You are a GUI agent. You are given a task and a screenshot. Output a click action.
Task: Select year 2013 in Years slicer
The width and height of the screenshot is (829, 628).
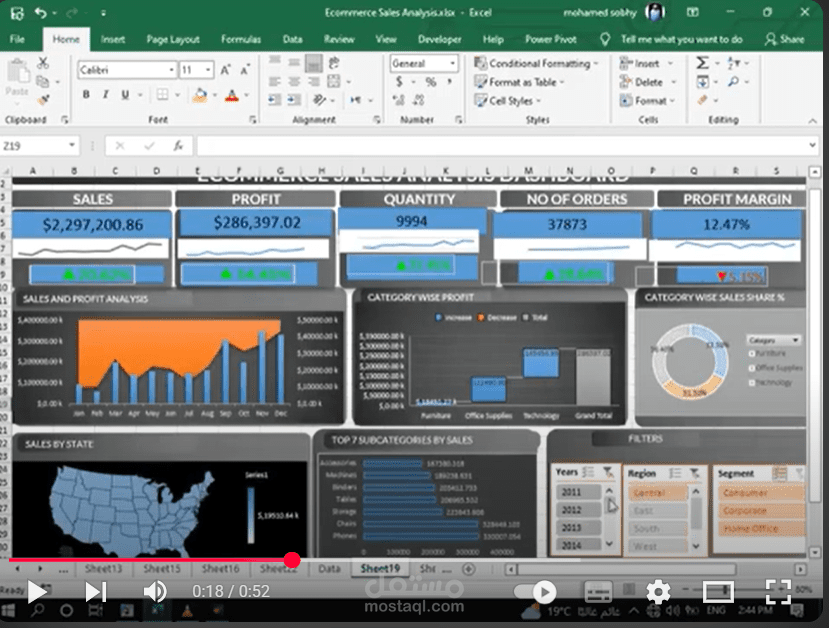[x=578, y=528]
